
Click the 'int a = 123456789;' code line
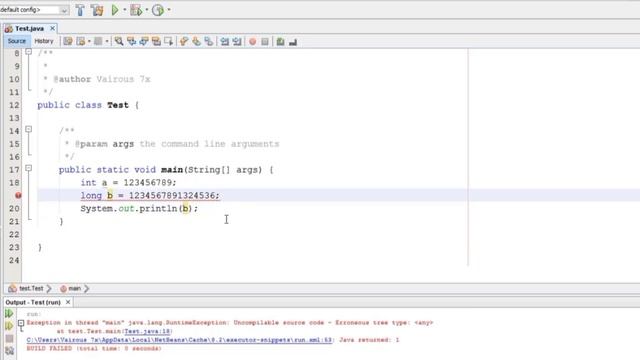pos(128,182)
